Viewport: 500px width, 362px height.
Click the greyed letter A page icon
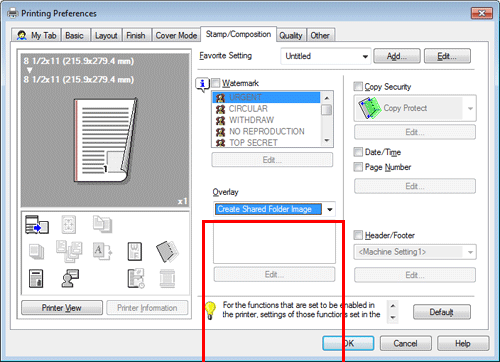102,251
